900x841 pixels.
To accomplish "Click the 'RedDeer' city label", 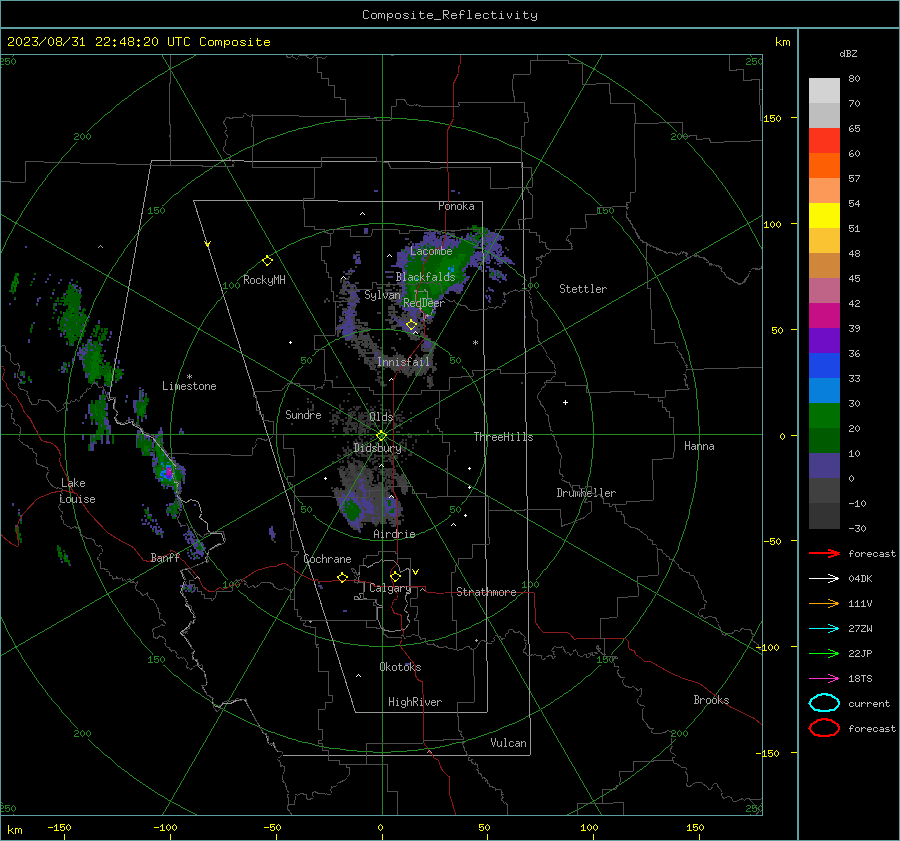I will point(424,303).
